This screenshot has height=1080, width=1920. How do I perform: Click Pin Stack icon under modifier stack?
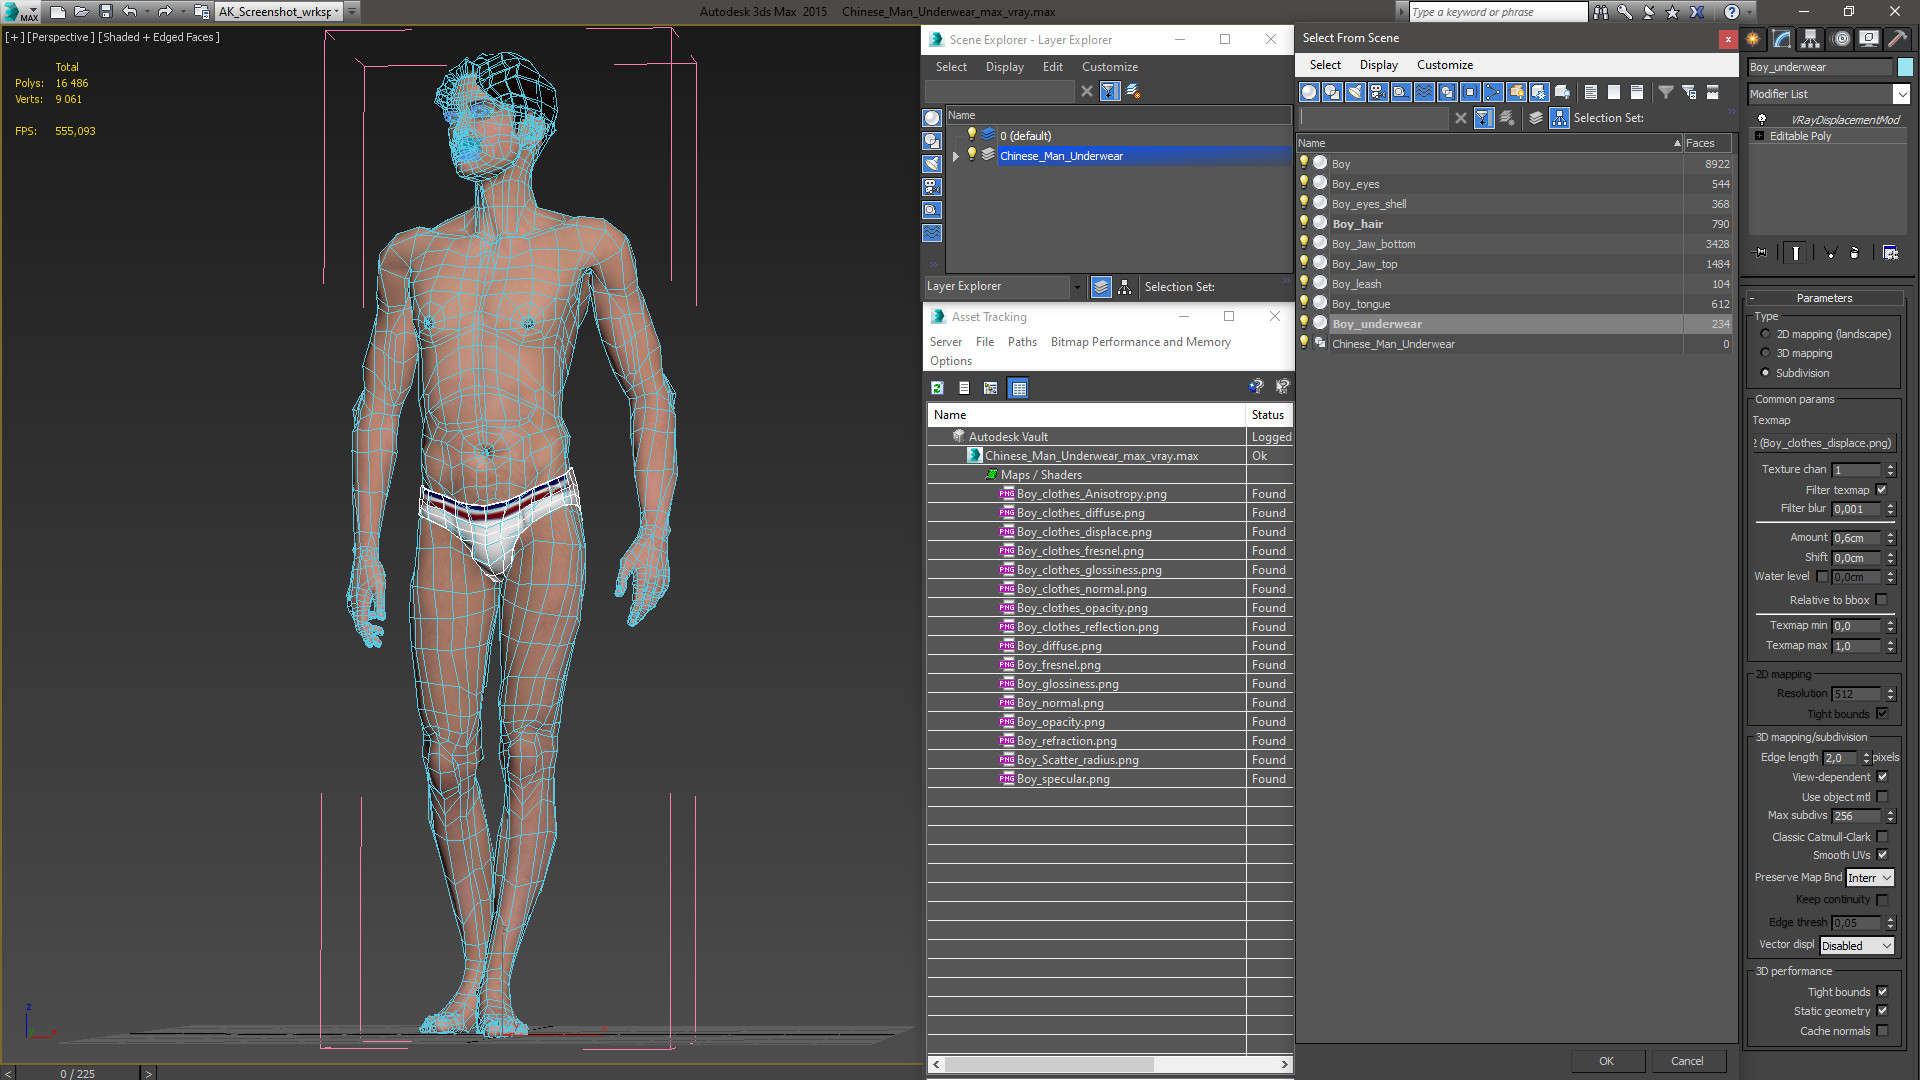pos(1761,253)
